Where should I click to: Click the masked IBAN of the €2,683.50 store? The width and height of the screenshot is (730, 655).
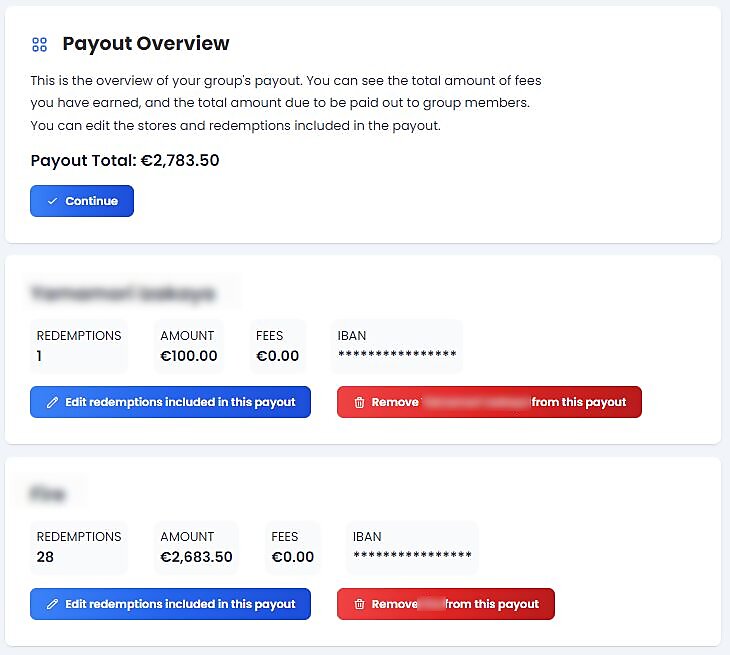[x=412, y=556]
